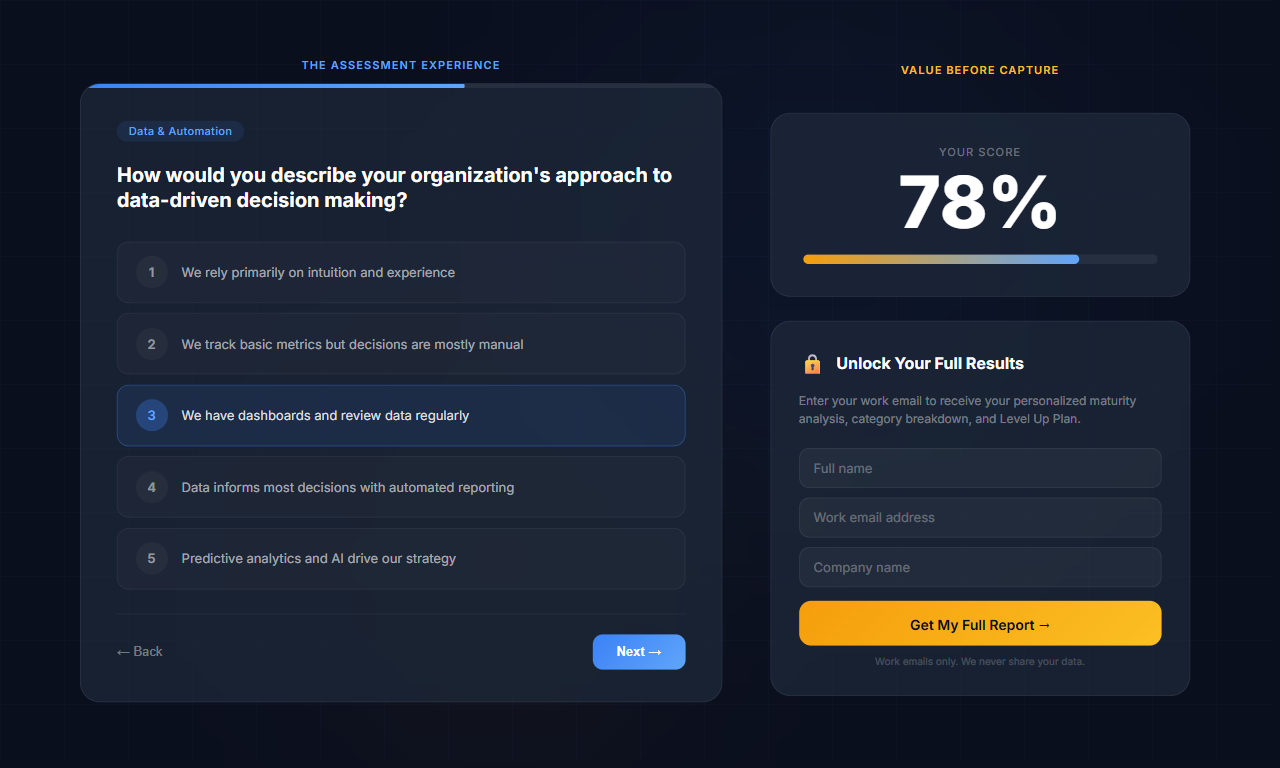Click the Get My Full Report button
The image size is (1280, 768).
979,623
